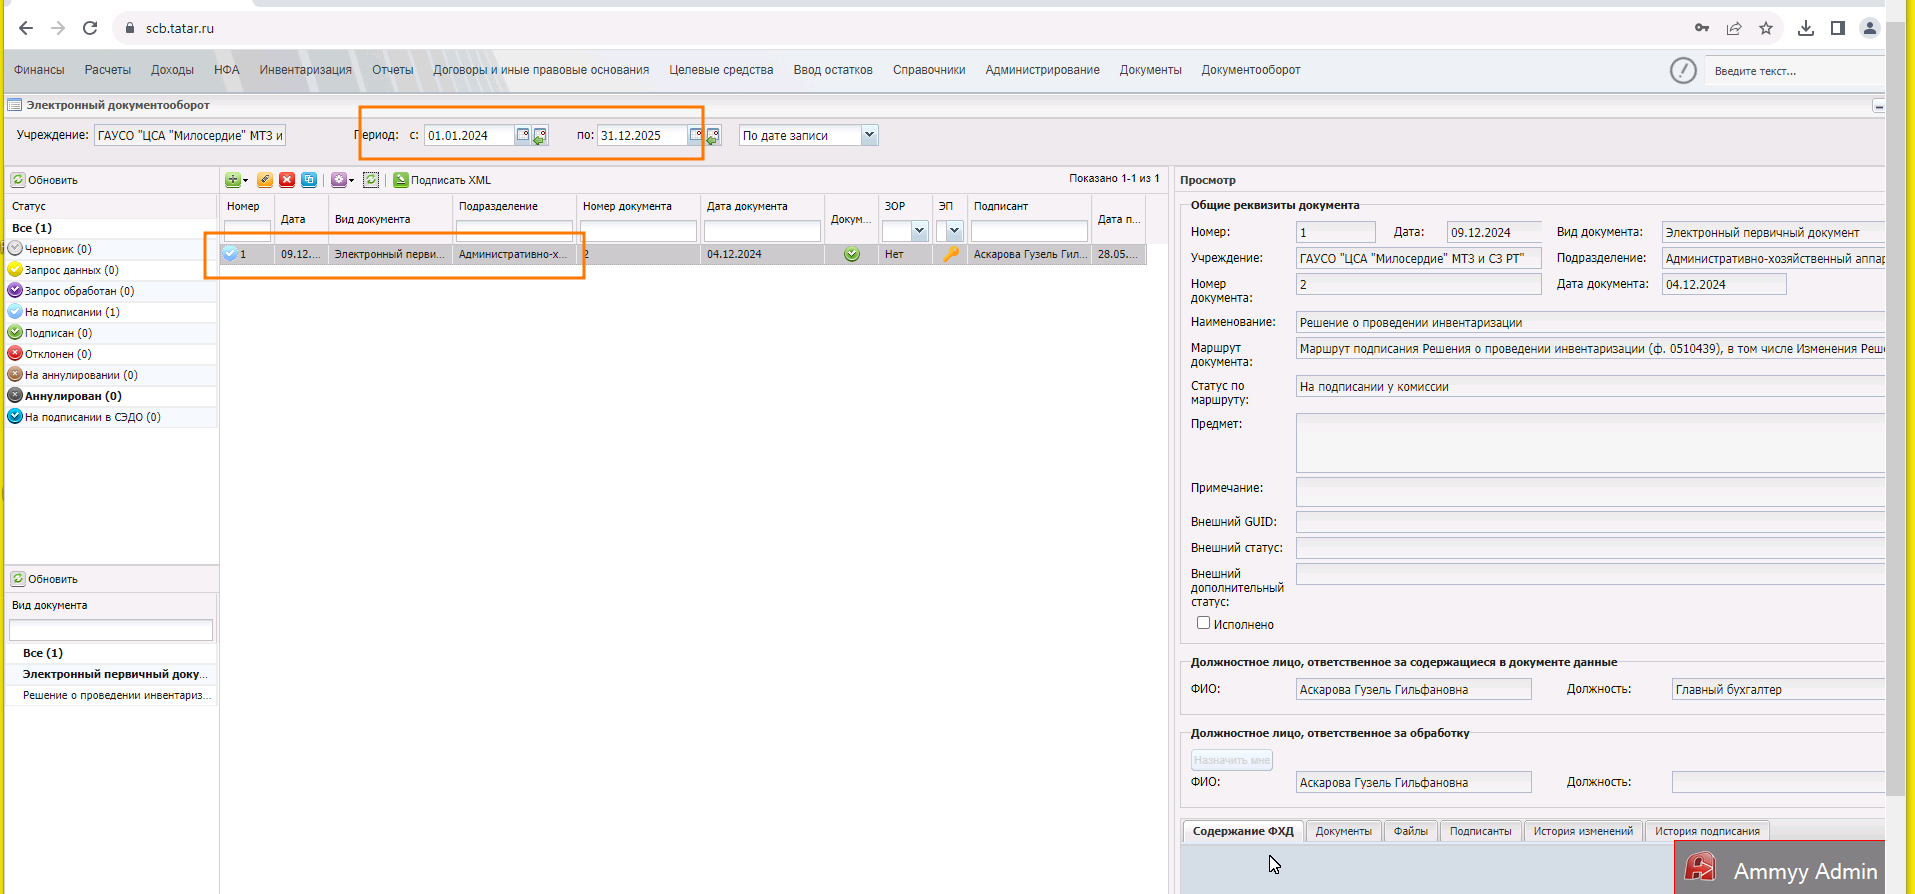Open the По дате записи dropdown
1915x894 pixels.
(869, 135)
